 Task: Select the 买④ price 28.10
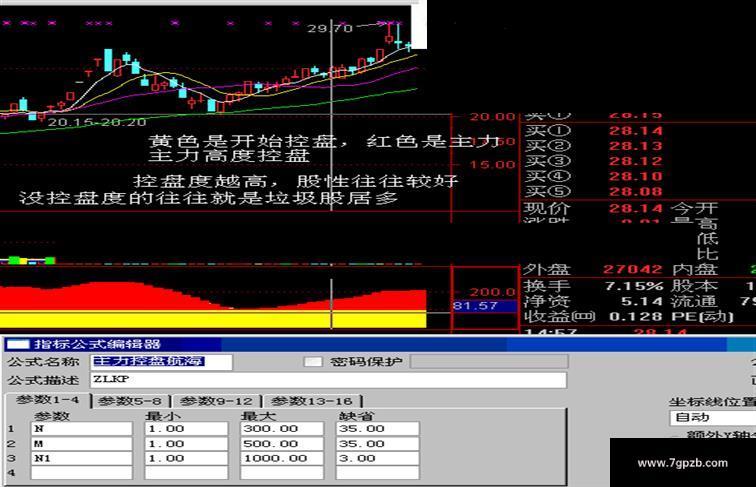(x=635, y=176)
